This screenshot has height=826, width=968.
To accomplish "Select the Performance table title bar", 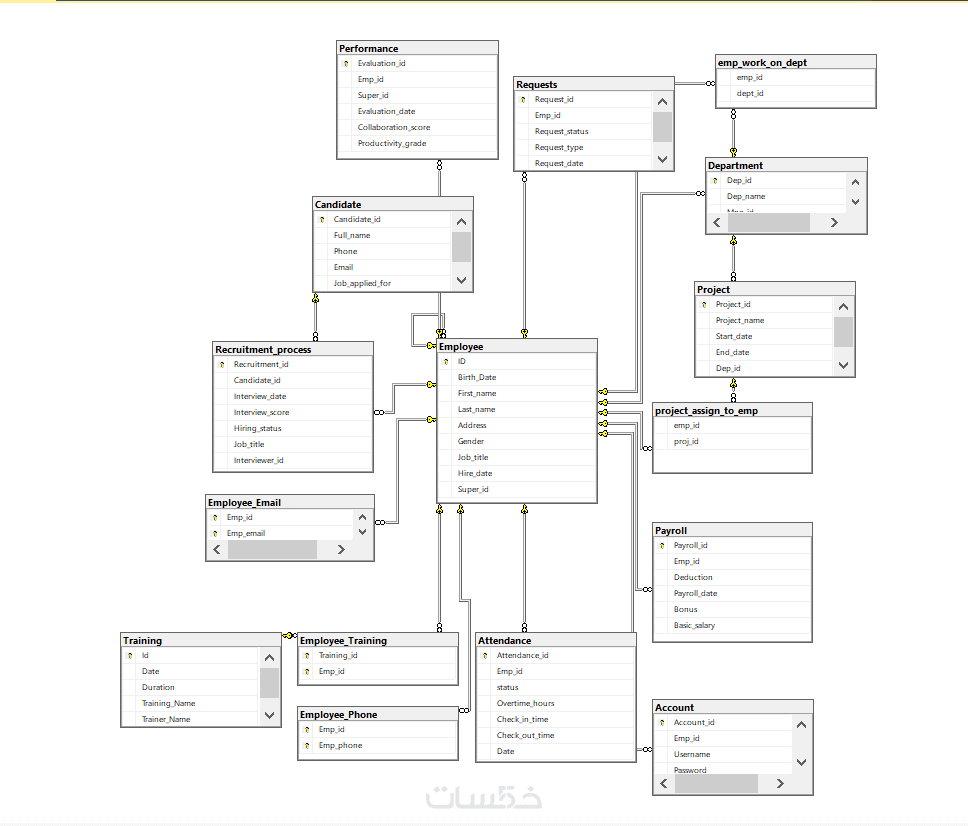I will point(417,48).
